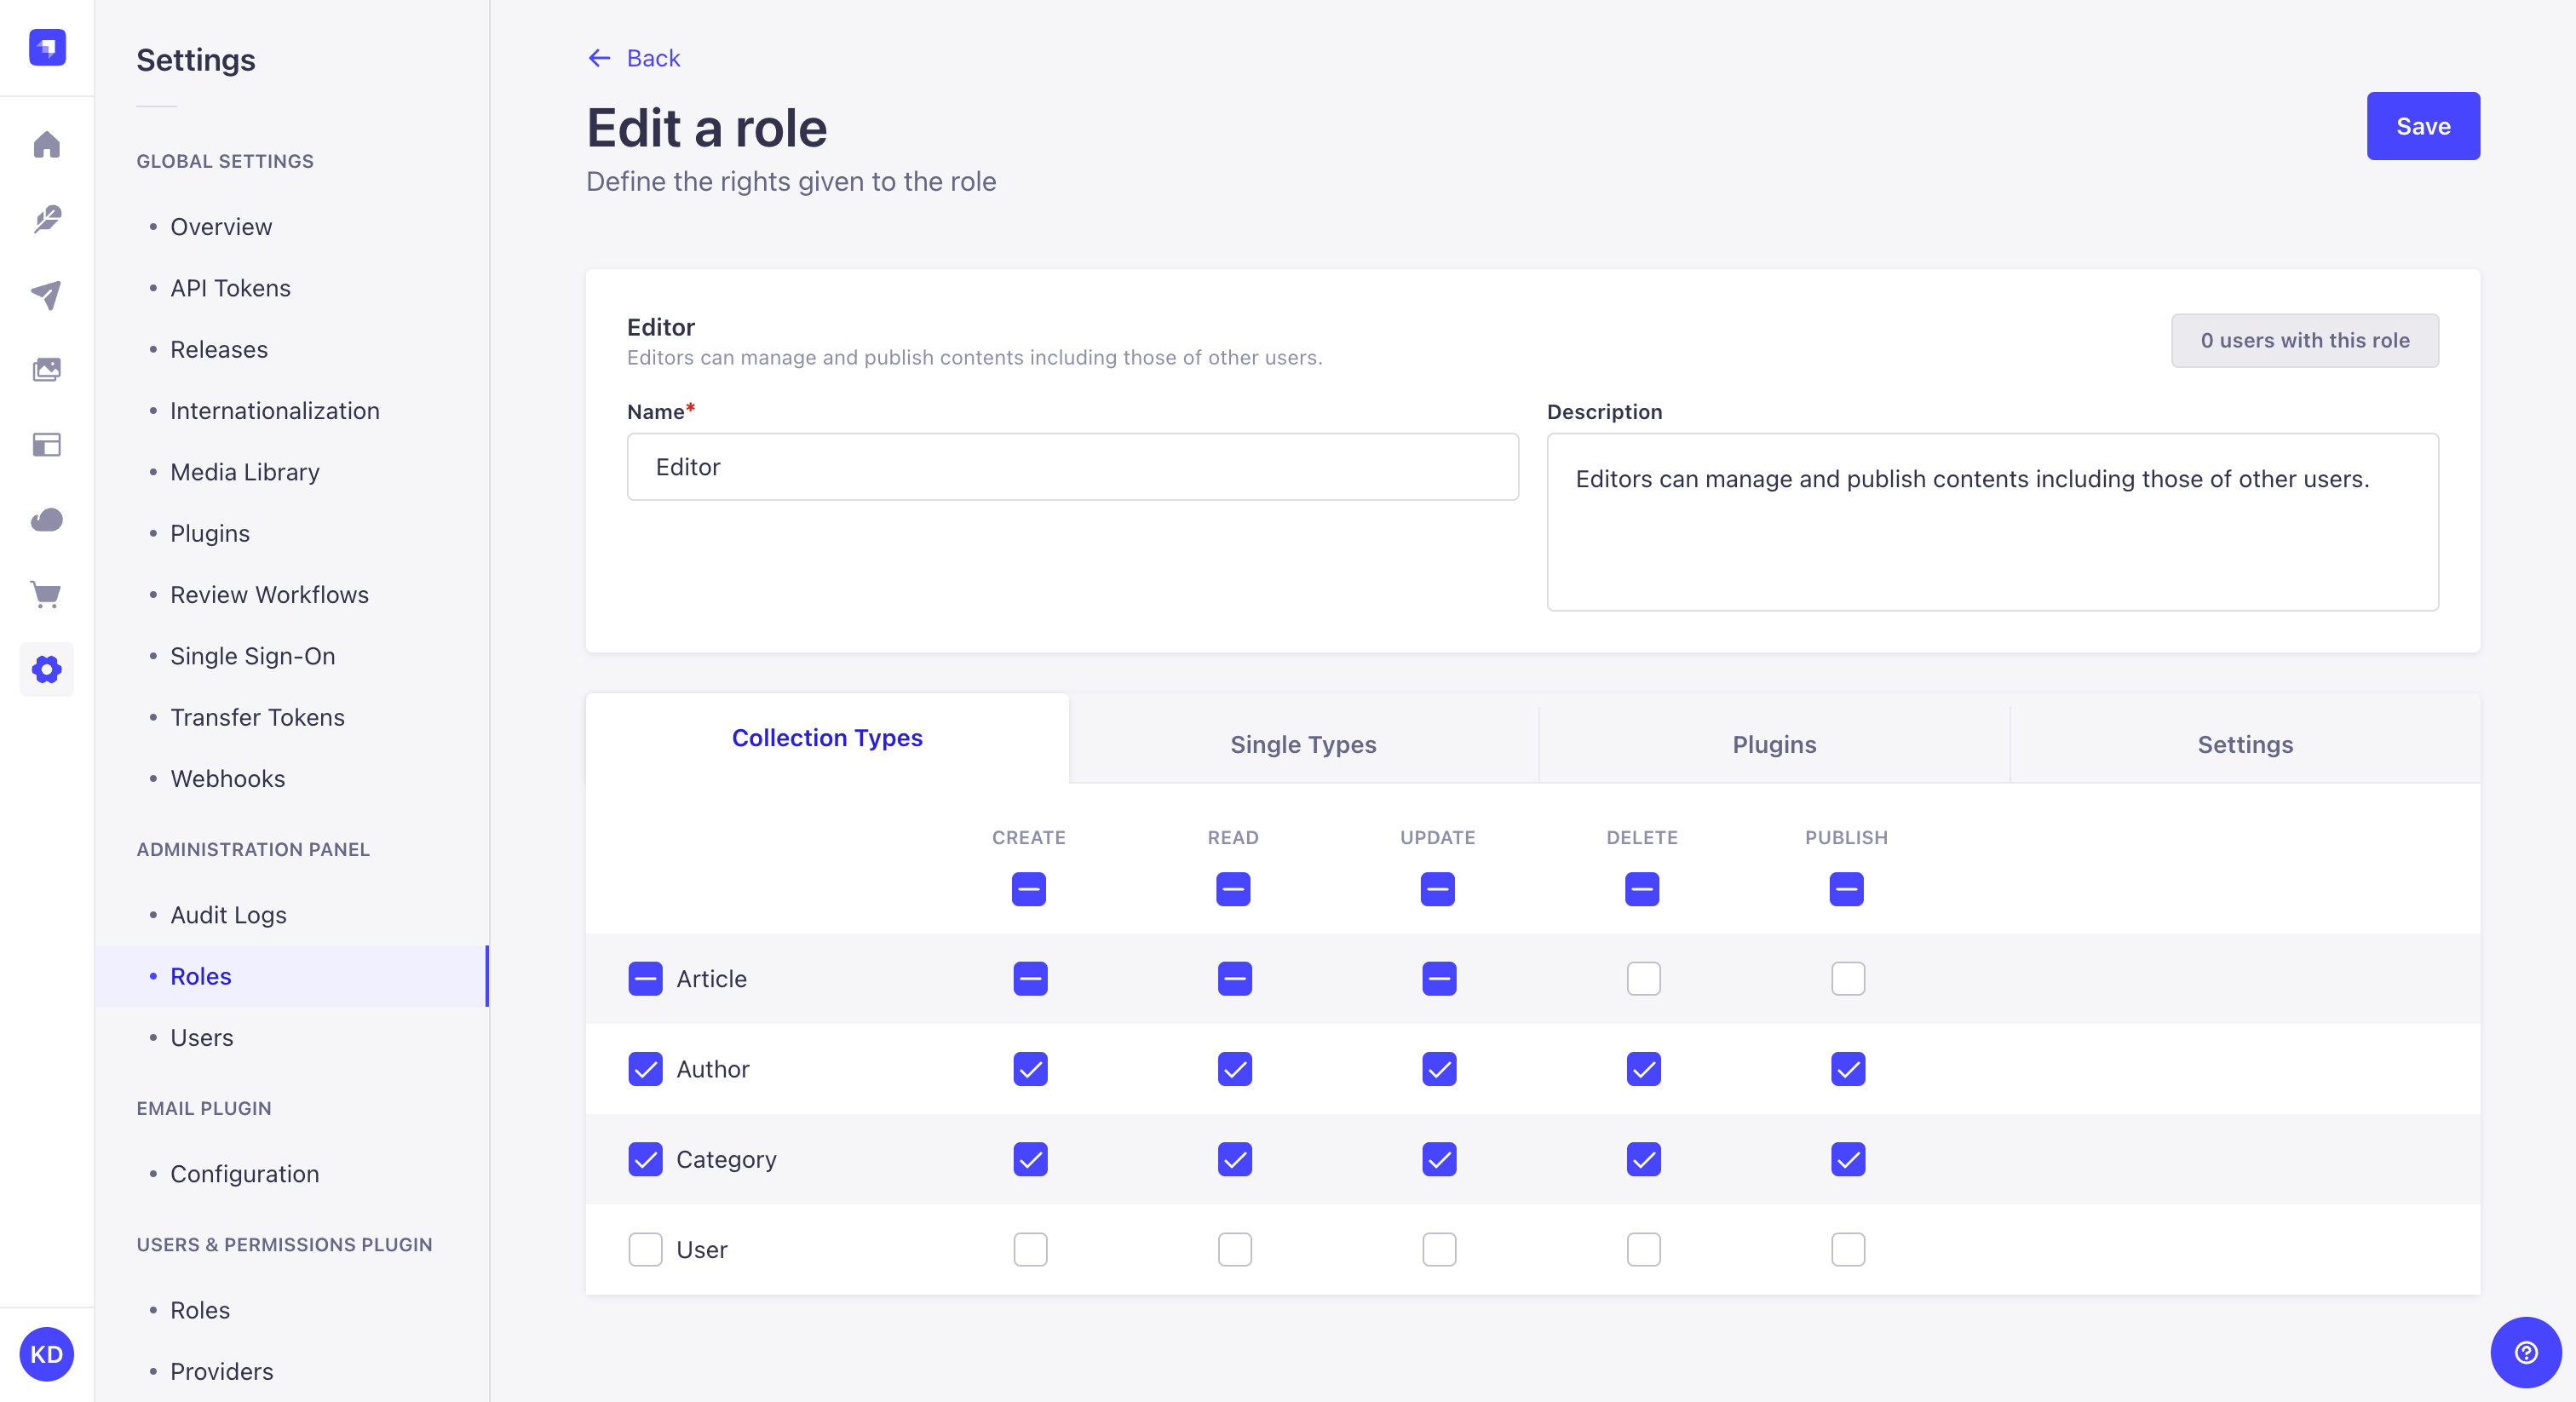
Task: Select the Content-Type Builder icon
Action: click(46, 445)
